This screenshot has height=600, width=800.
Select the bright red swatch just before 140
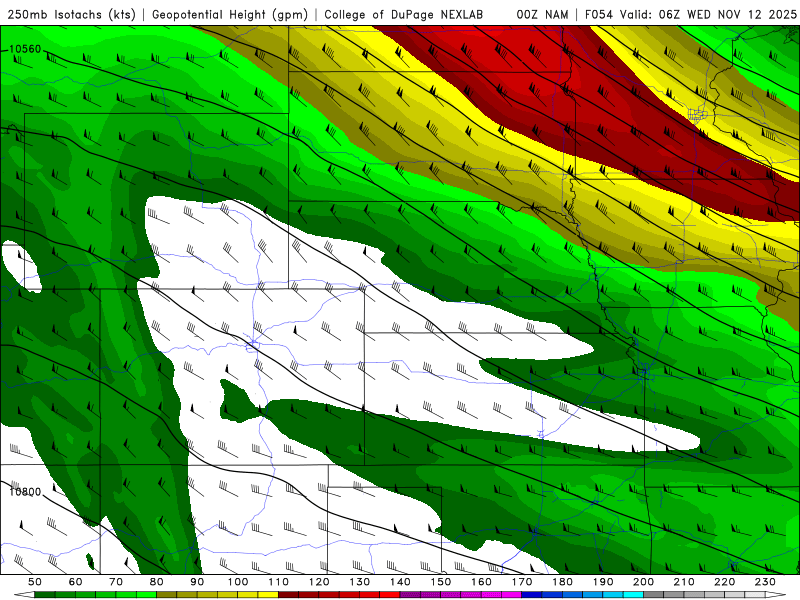point(390,595)
